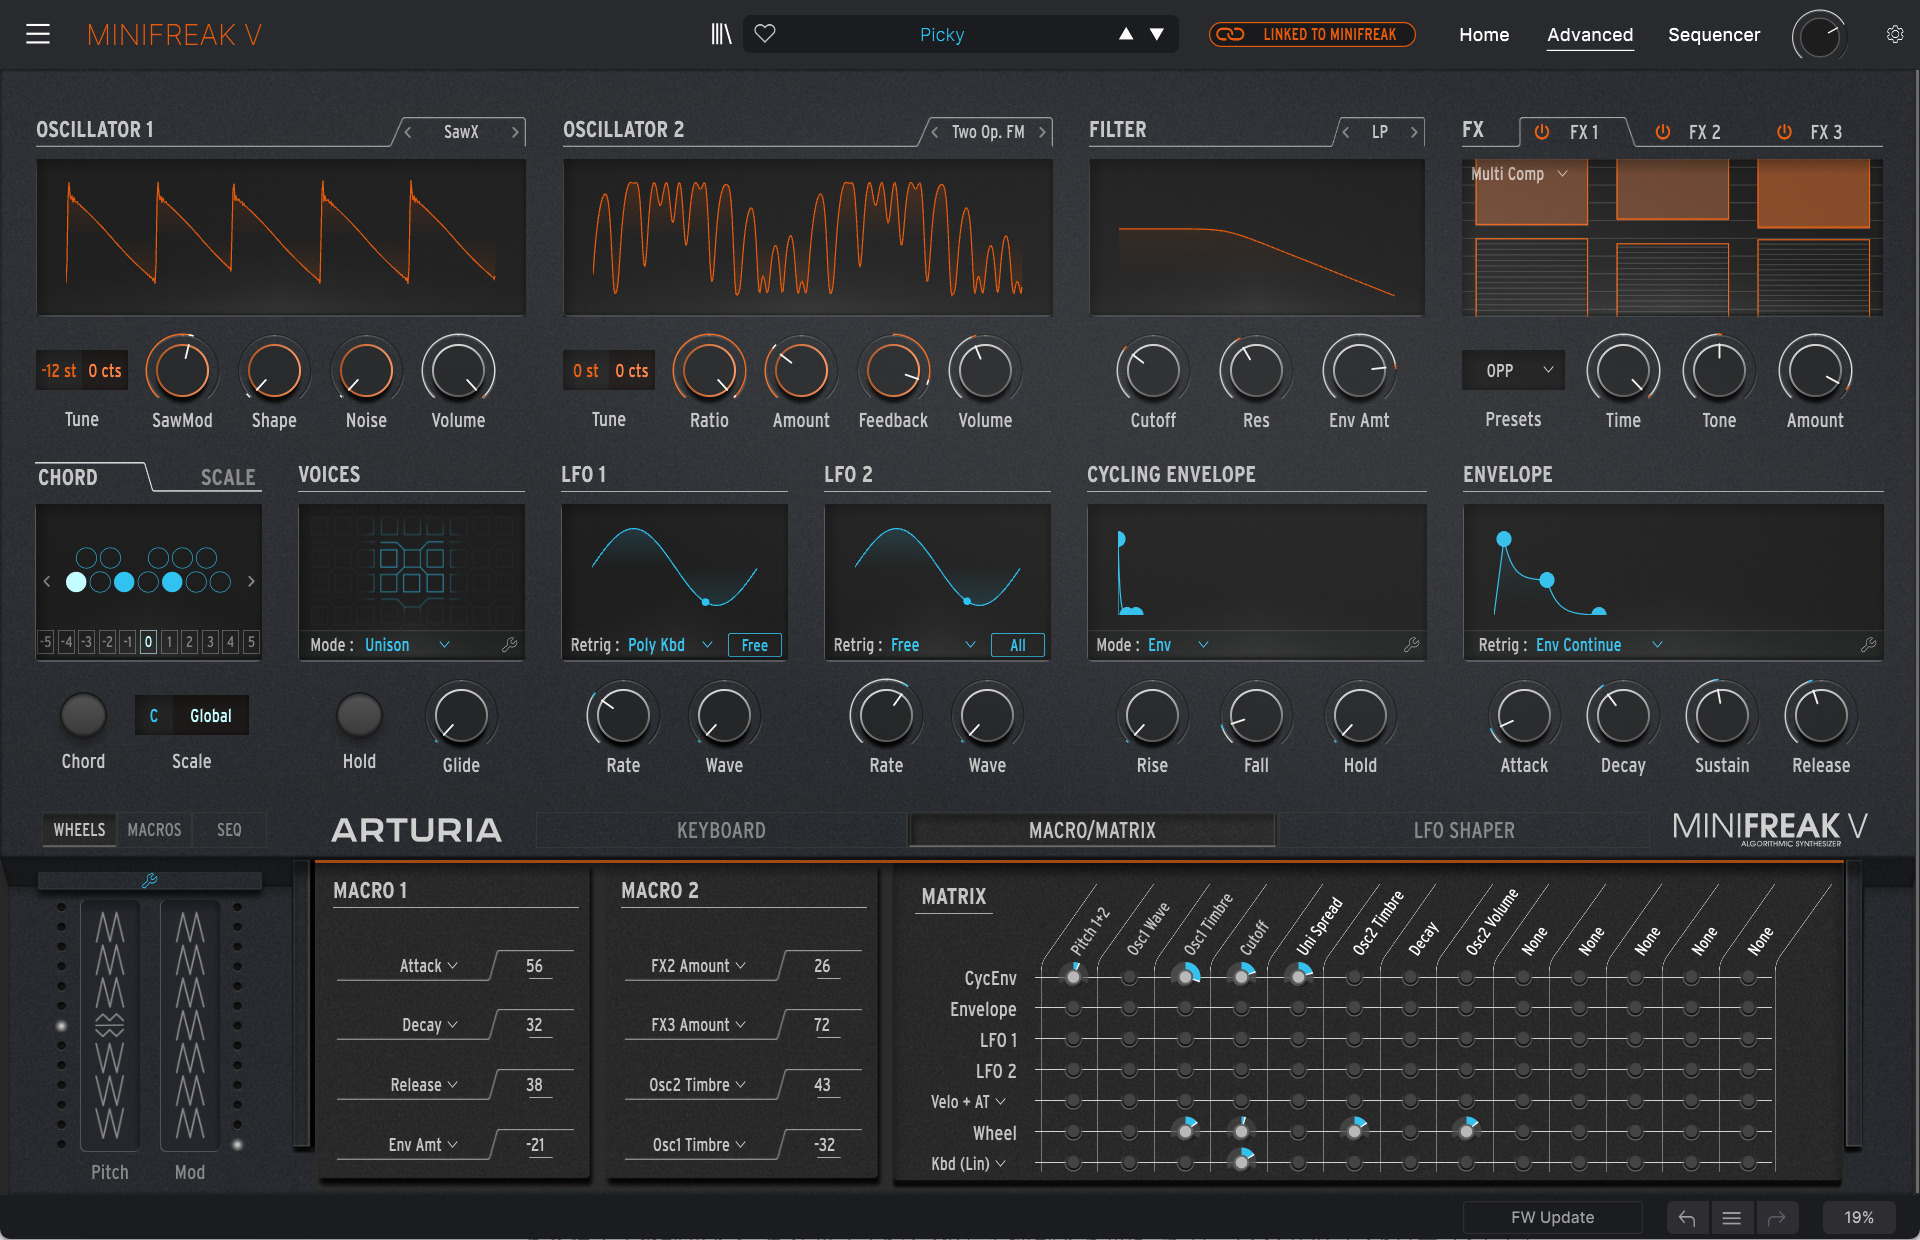Open the settings gear icon

[x=1894, y=34]
